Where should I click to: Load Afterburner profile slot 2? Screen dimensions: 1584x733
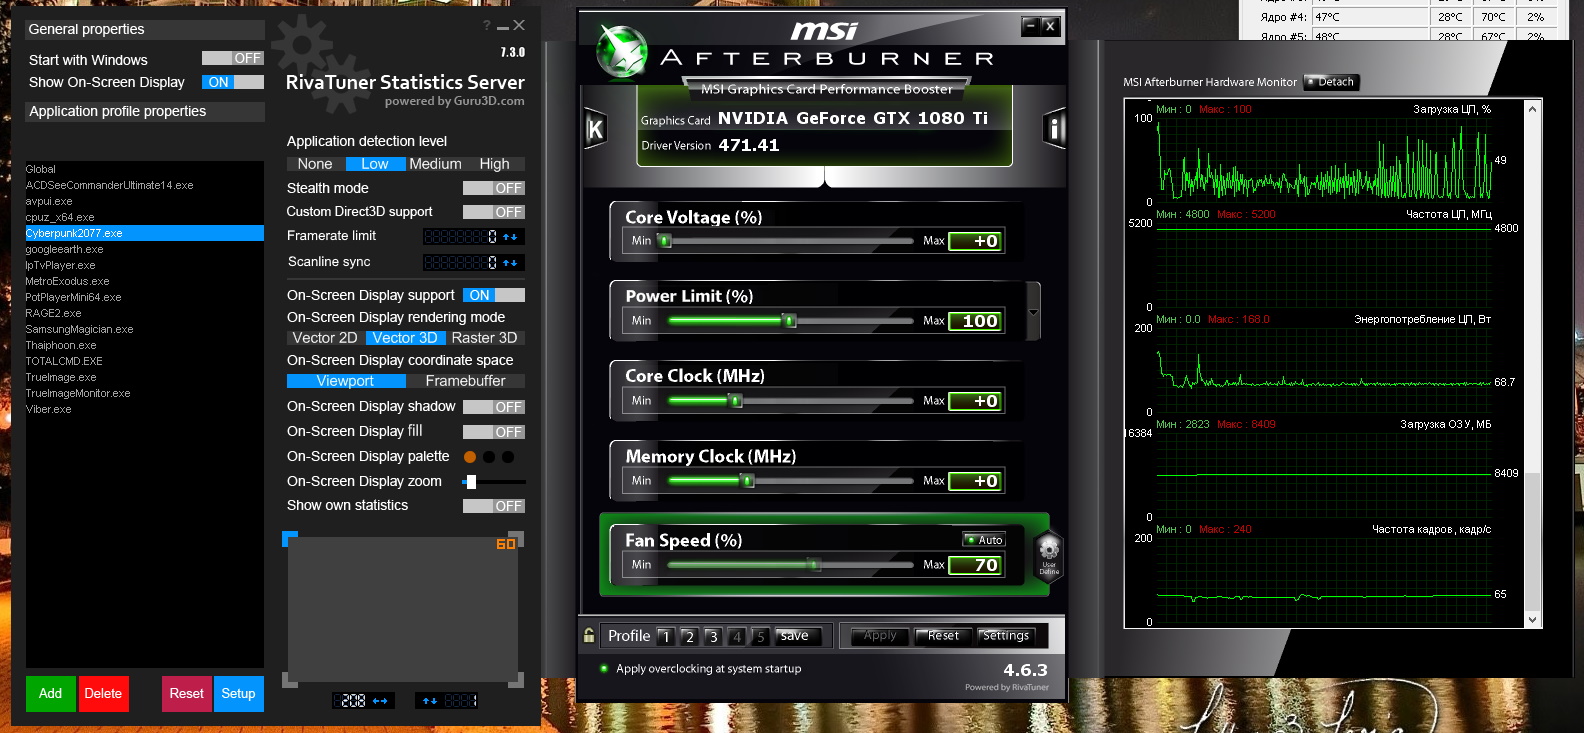click(x=689, y=636)
